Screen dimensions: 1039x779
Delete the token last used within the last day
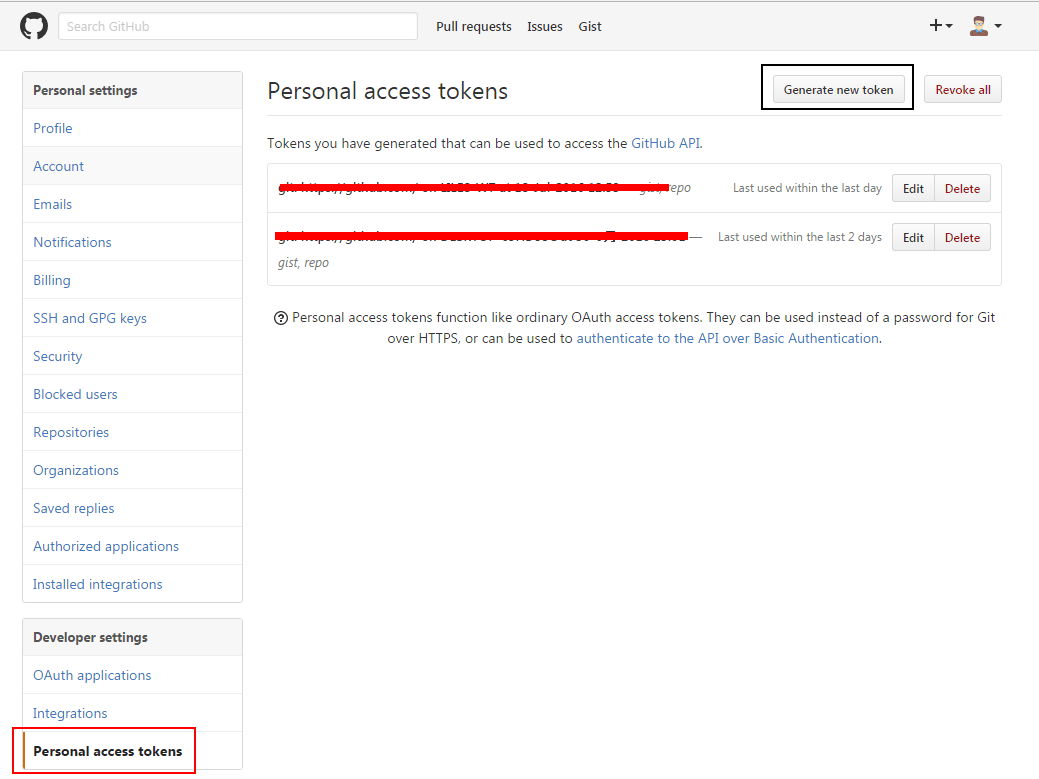click(962, 188)
